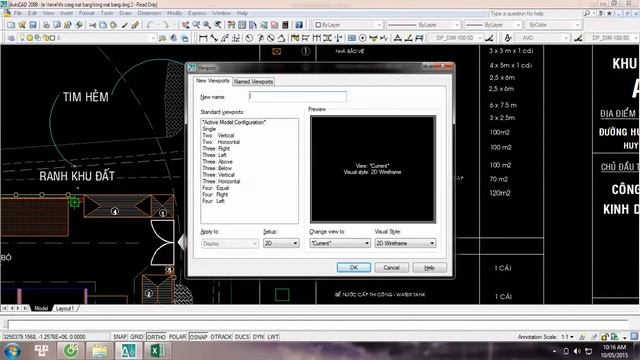
Task: Open the ByLayer color control dropdown
Action: tap(348, 25)
